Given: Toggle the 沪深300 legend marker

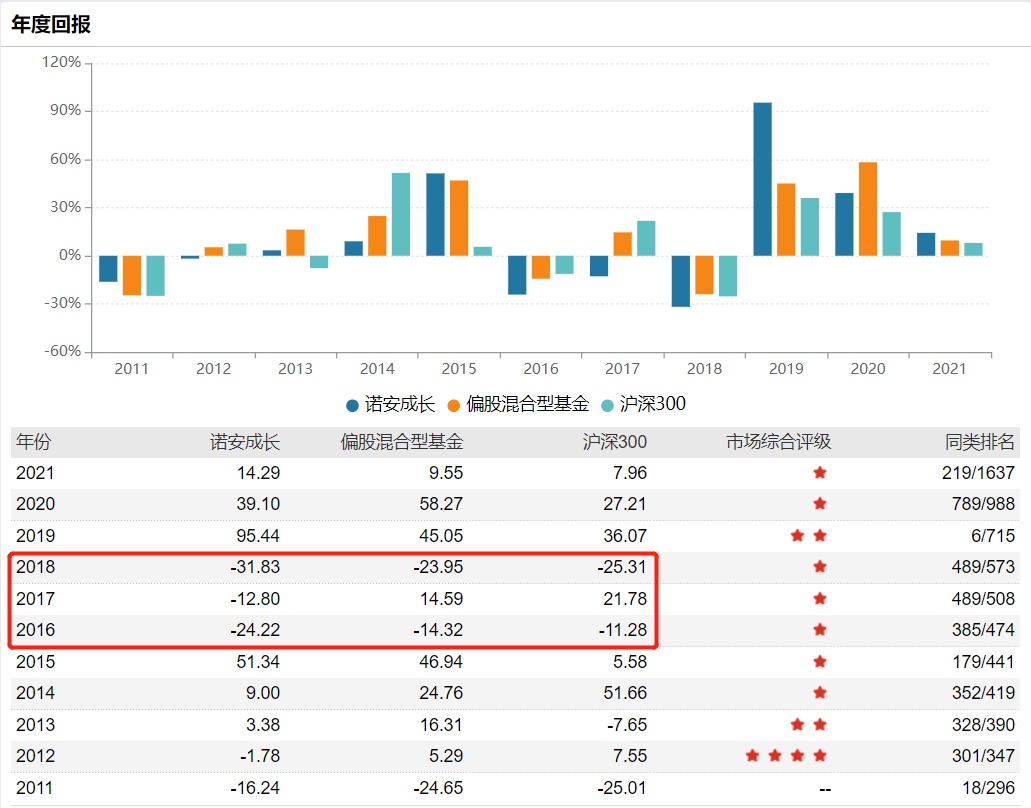Looking at the screenshot, I should (608, 406).
